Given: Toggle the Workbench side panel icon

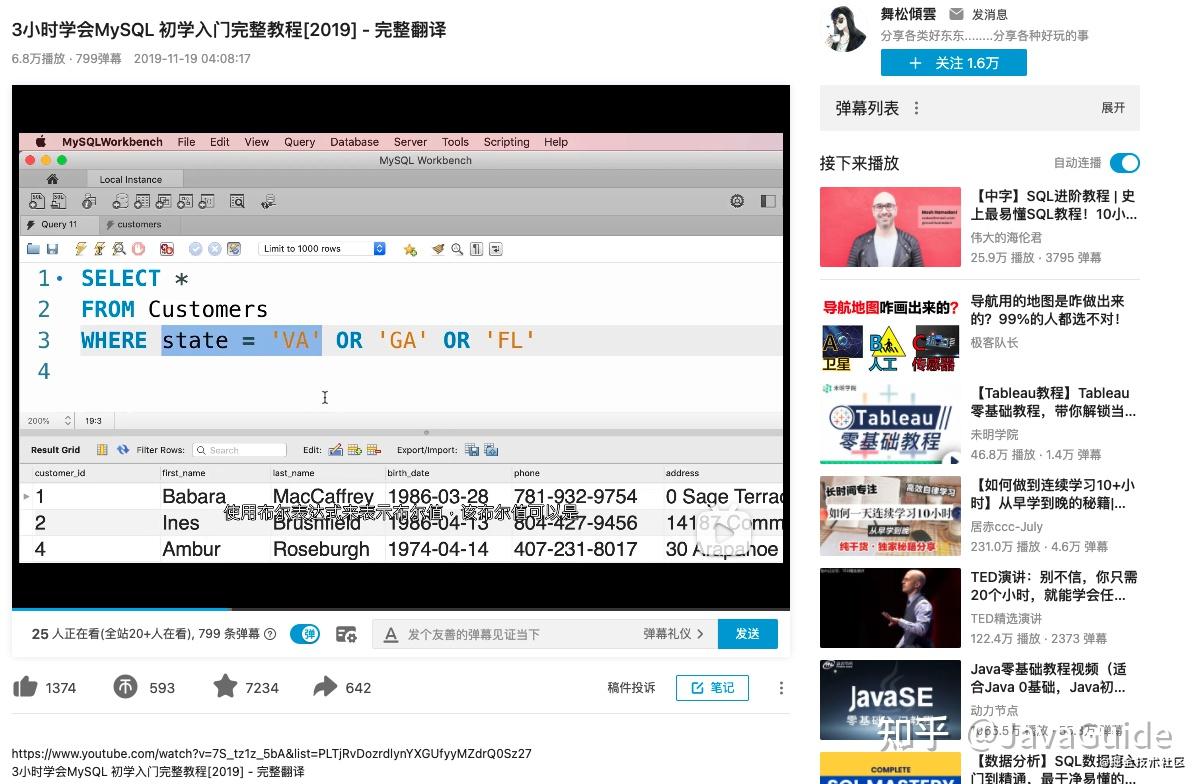Looking at the screenshot, I should click(x=768, y=201).
